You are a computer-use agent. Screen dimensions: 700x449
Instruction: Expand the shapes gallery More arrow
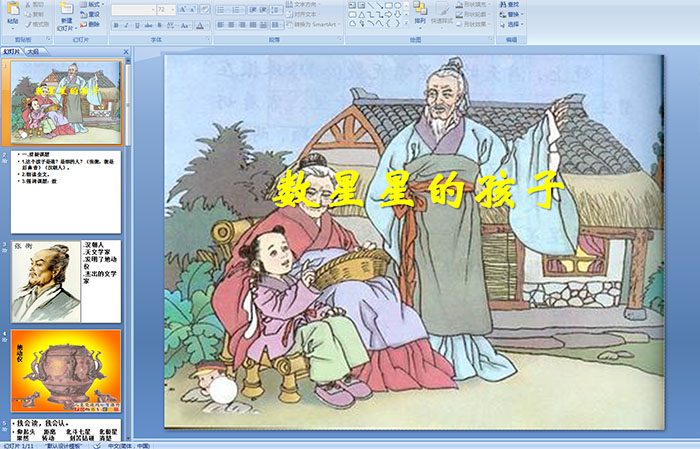click(x=406, y=23)
